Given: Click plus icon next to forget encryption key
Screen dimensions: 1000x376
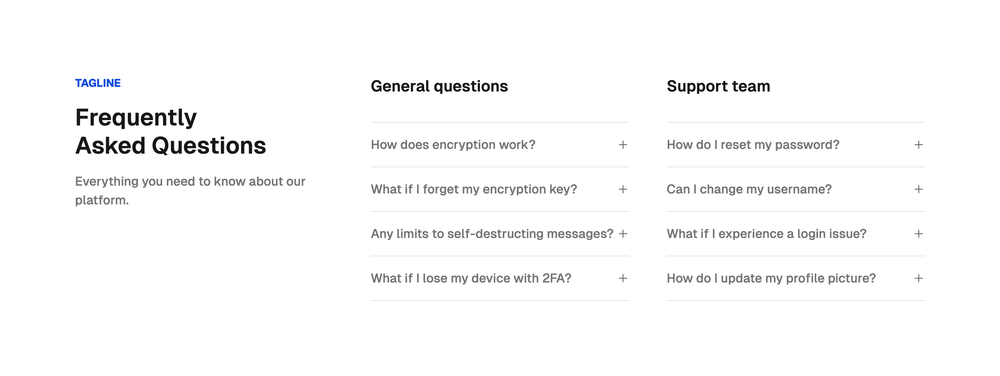Looking at the screenshot, I should (623, 189).
